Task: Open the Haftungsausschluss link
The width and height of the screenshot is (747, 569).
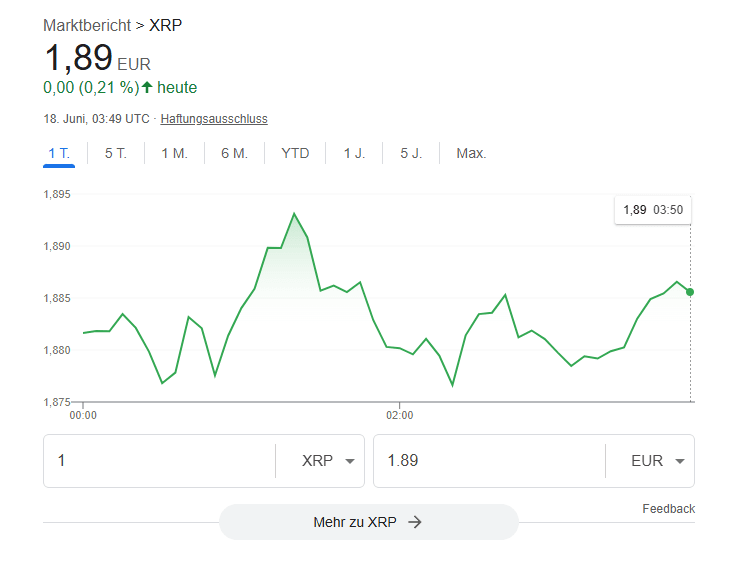Action: (x=214, y=119)
